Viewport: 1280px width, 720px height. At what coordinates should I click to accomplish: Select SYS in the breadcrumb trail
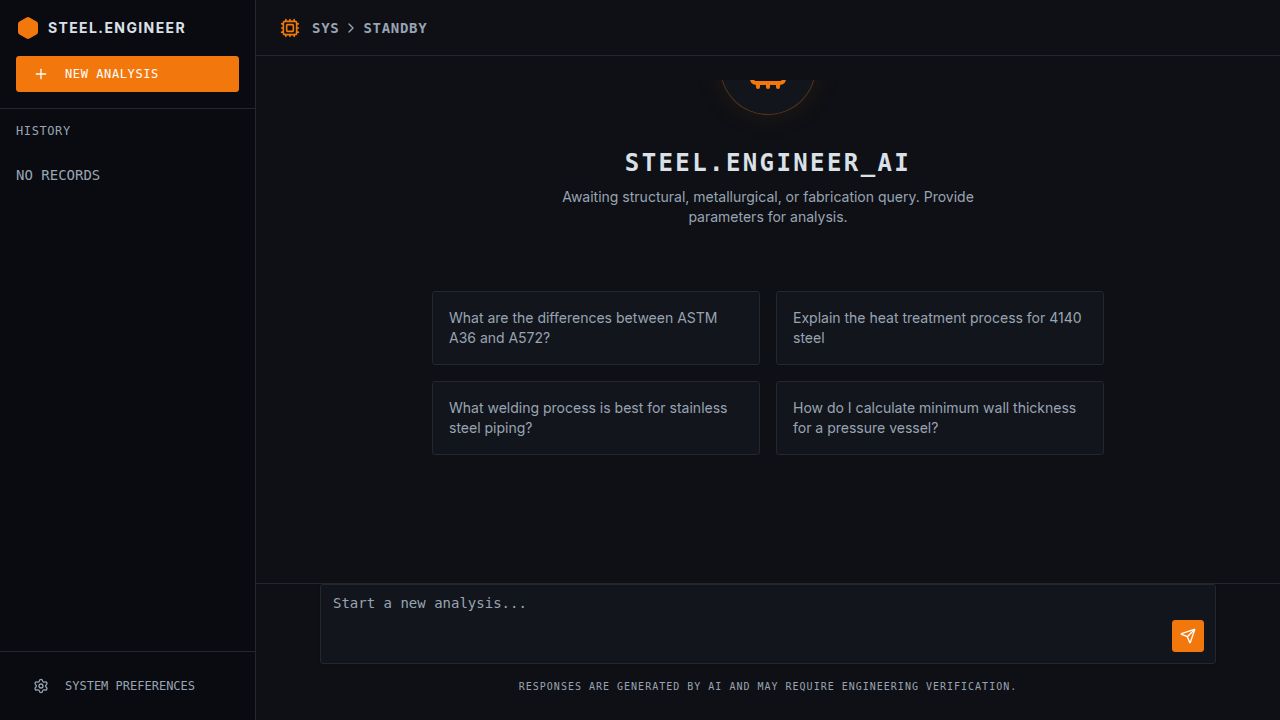[x=325, y=28]
